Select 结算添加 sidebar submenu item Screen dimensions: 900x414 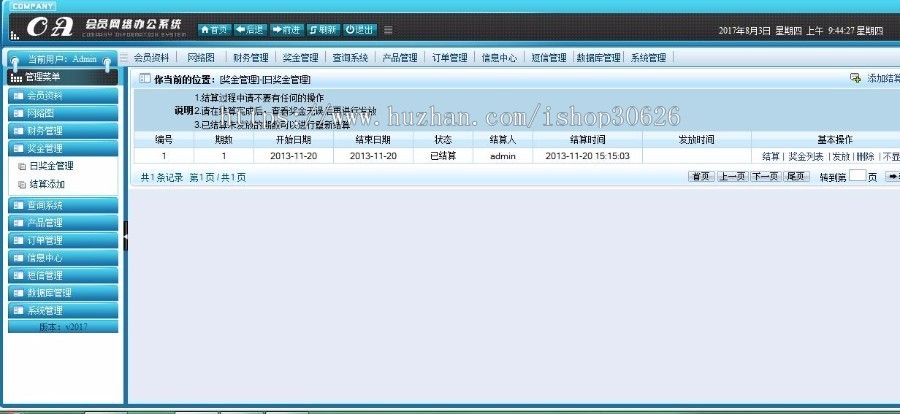click(x=47, y=184)
